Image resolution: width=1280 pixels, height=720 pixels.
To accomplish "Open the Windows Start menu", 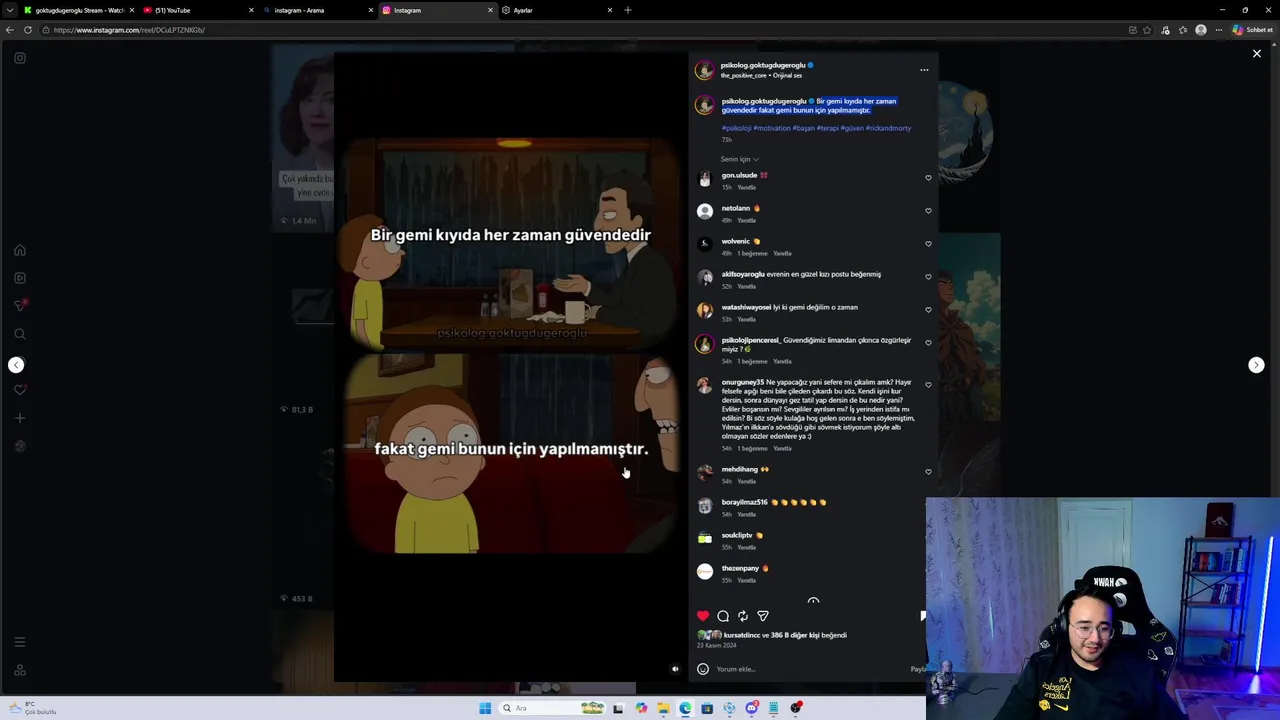I will [x=485, y=708].
